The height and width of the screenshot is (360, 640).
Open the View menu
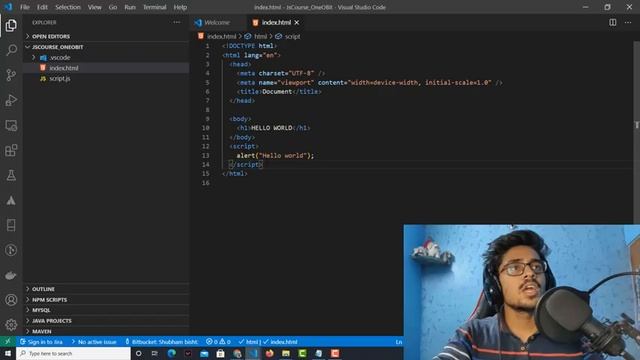94,7
